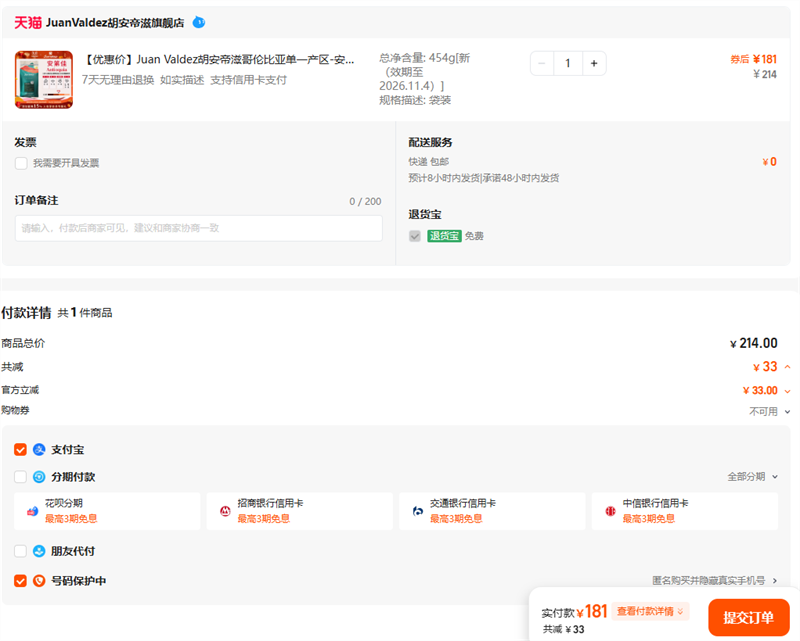Enable the 分期付款 installment checkbox
This screenshot has height=641, width=800.
coord(21,477)
